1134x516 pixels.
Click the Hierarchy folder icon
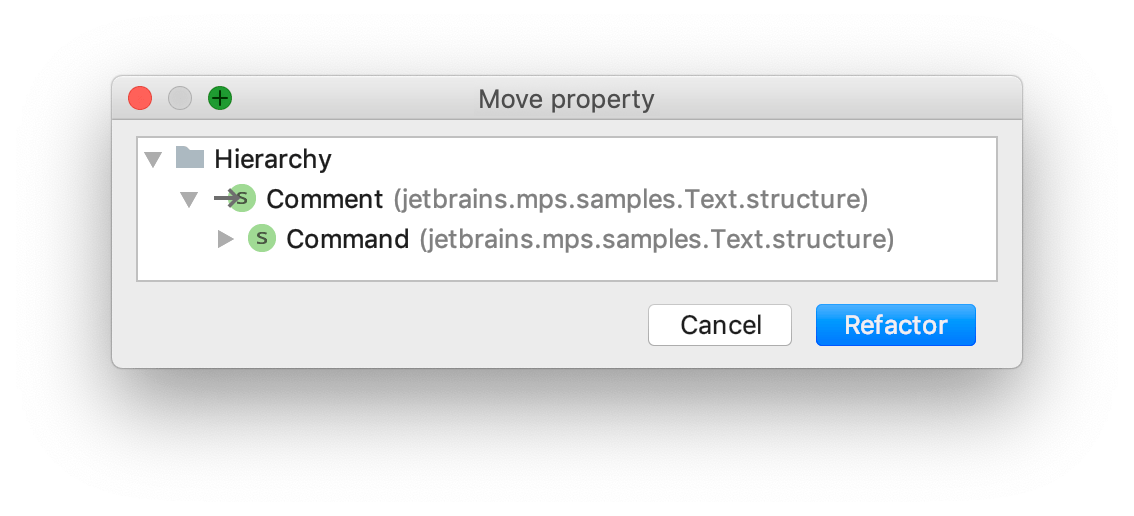tap(189, 158)
